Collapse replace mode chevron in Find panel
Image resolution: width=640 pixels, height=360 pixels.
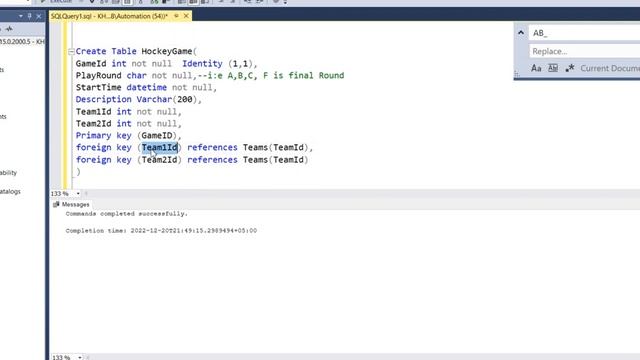(521, 33)
